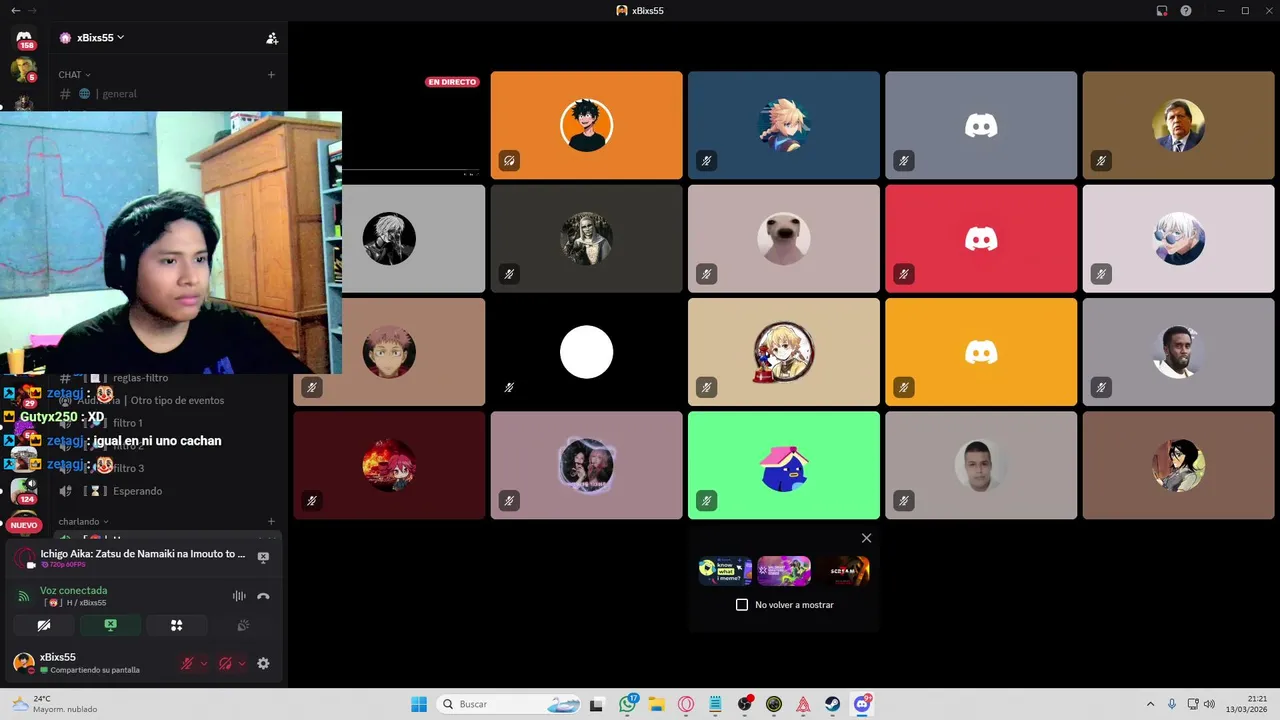Select the white dog avatar tile
The height and width of the screenshot is (720, 1280).
click(x=784, y=238)
